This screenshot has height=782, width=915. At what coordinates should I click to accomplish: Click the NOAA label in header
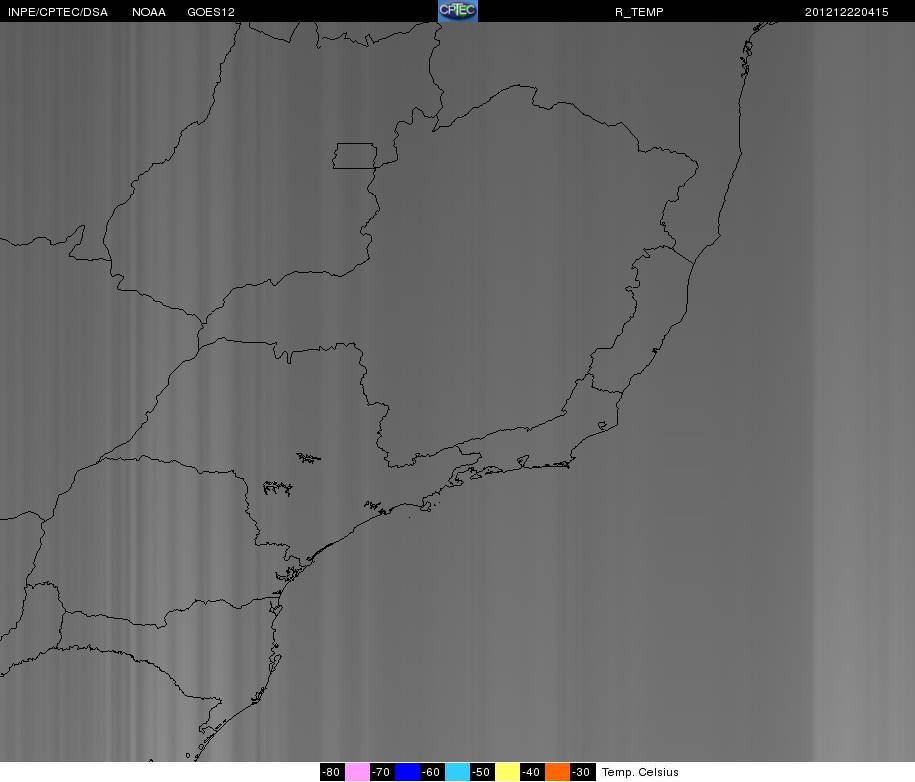[x=149, y=12]
